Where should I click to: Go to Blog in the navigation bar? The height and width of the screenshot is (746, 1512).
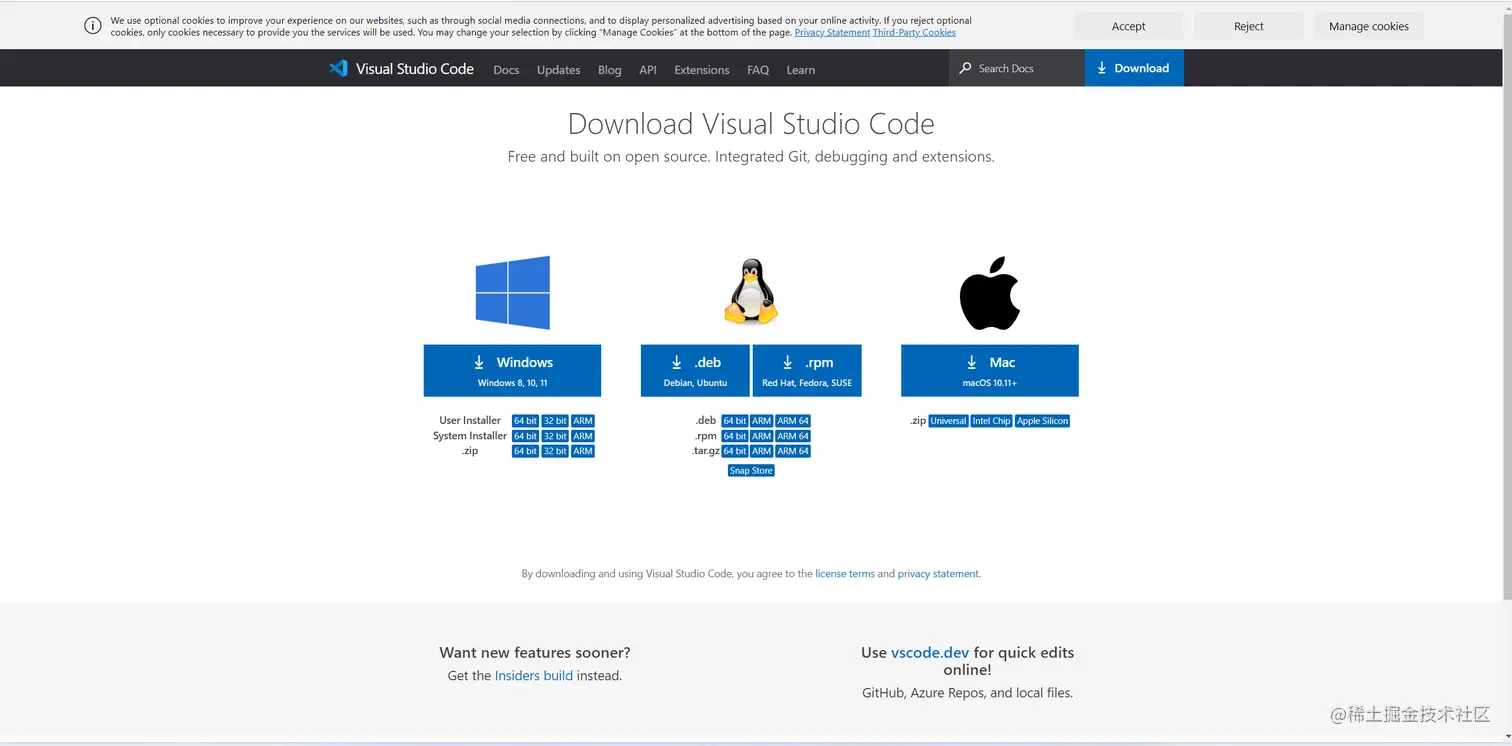[x=610, y=70]
